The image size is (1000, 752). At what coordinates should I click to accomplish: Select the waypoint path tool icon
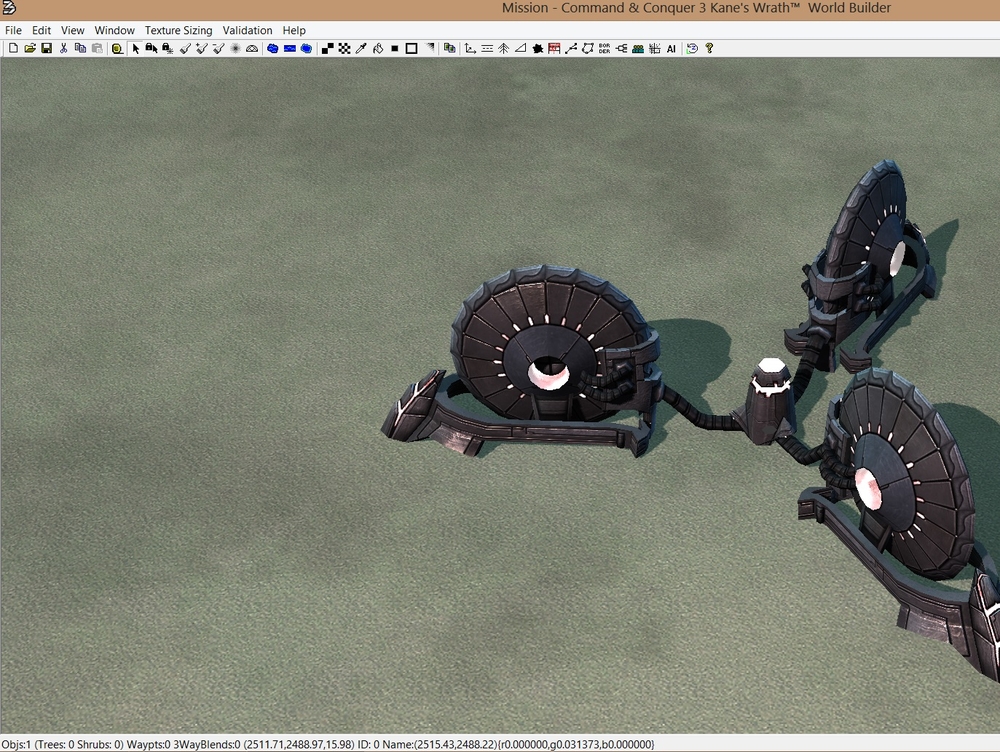[571, 48]
